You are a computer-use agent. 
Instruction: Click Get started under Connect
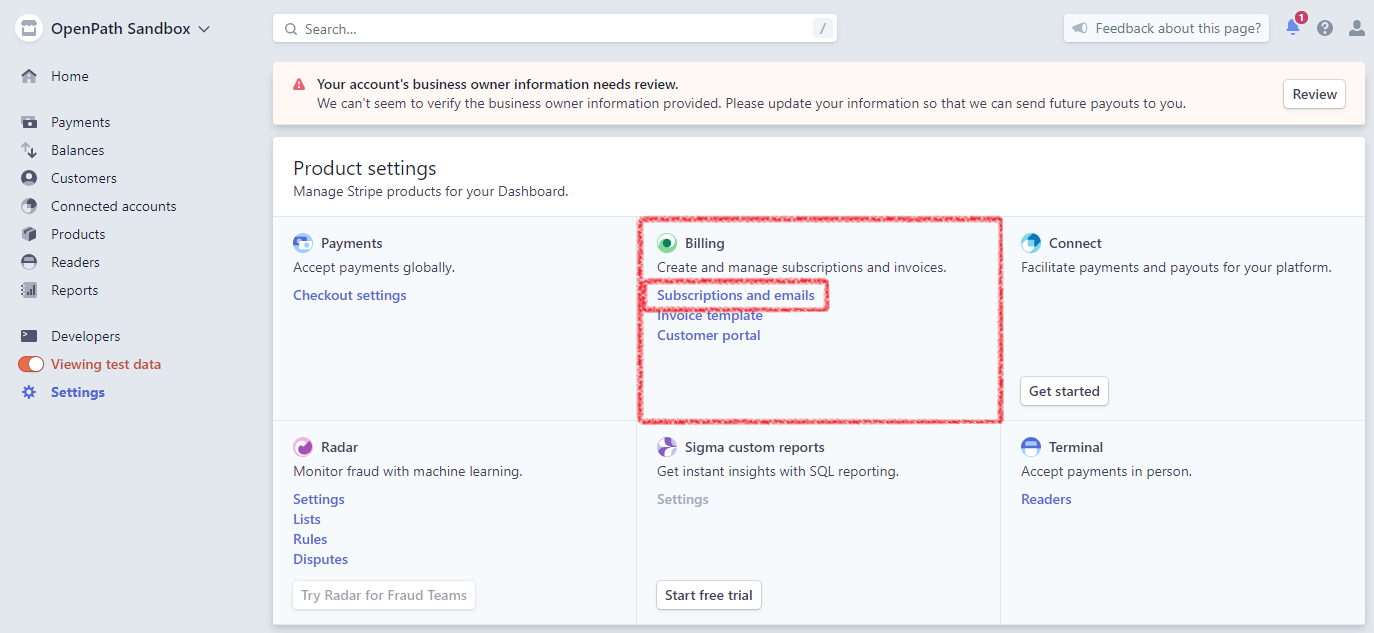tap(1064, 391)
